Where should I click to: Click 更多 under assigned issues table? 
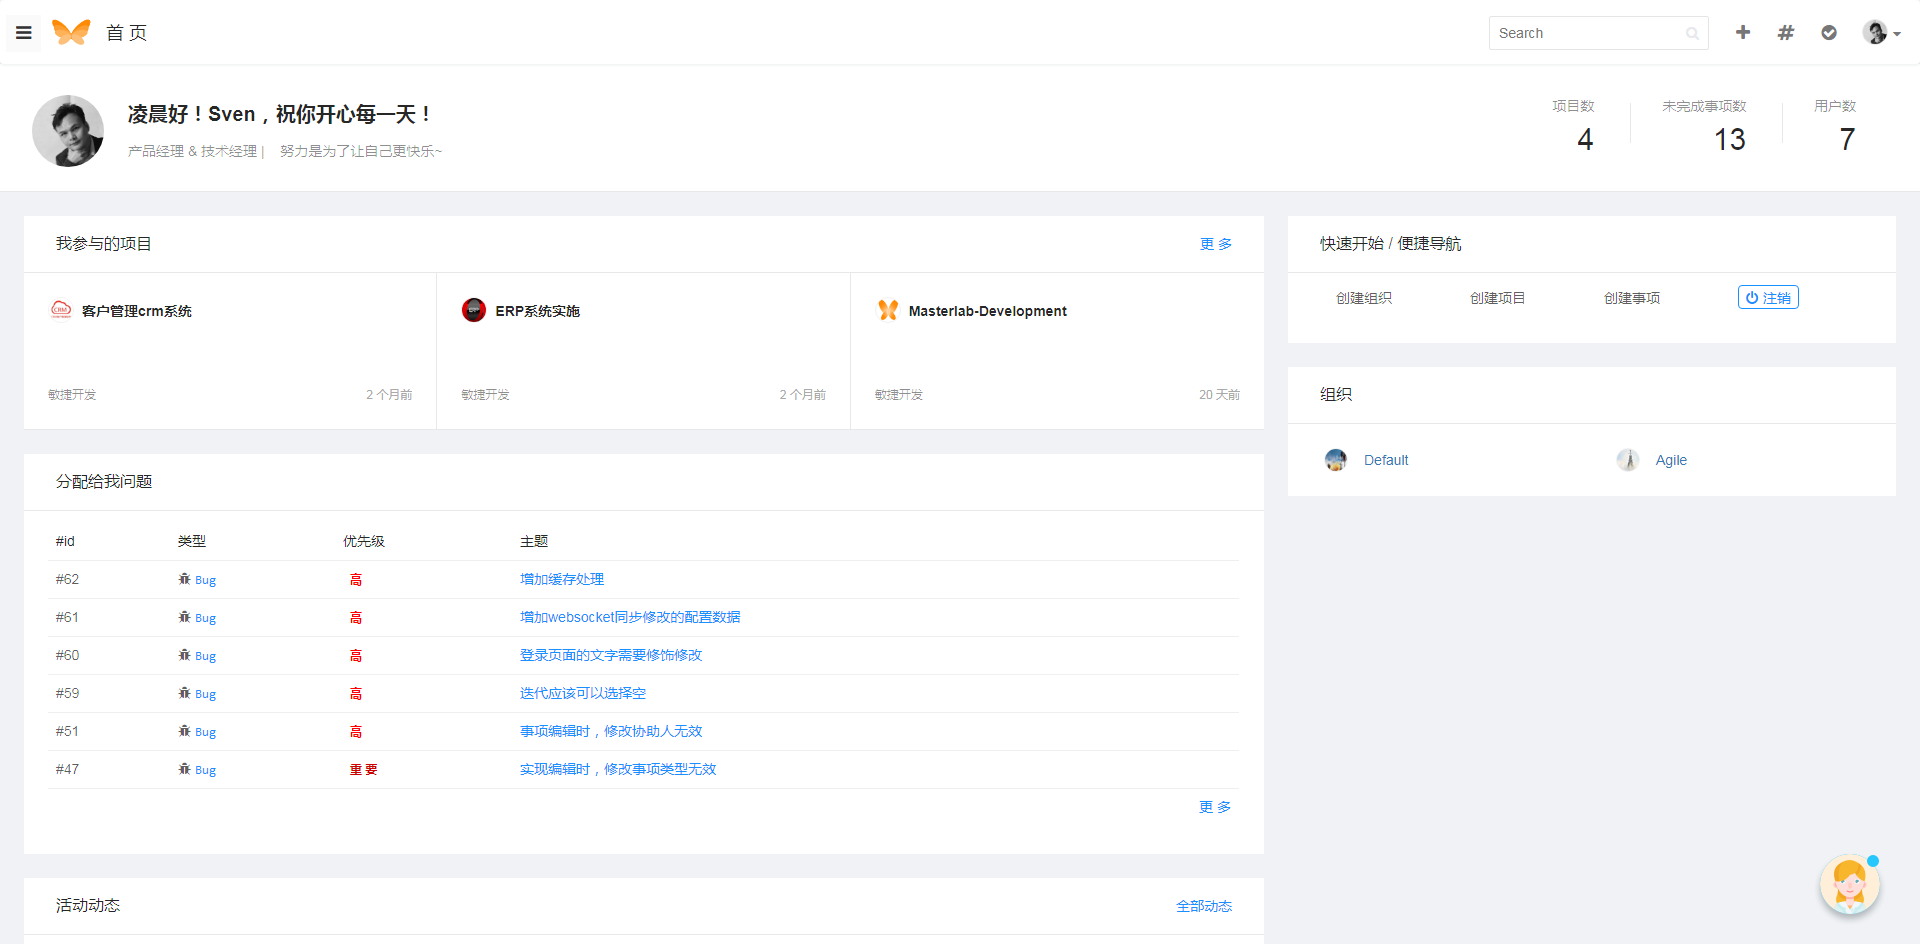point(1215,807)
